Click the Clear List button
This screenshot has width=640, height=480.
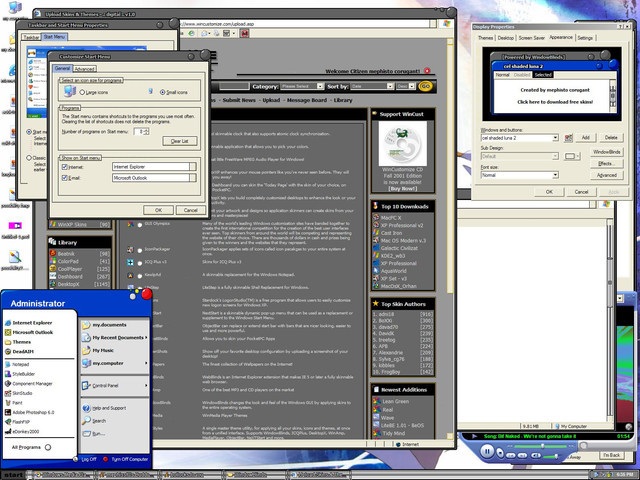pos(180,141)
